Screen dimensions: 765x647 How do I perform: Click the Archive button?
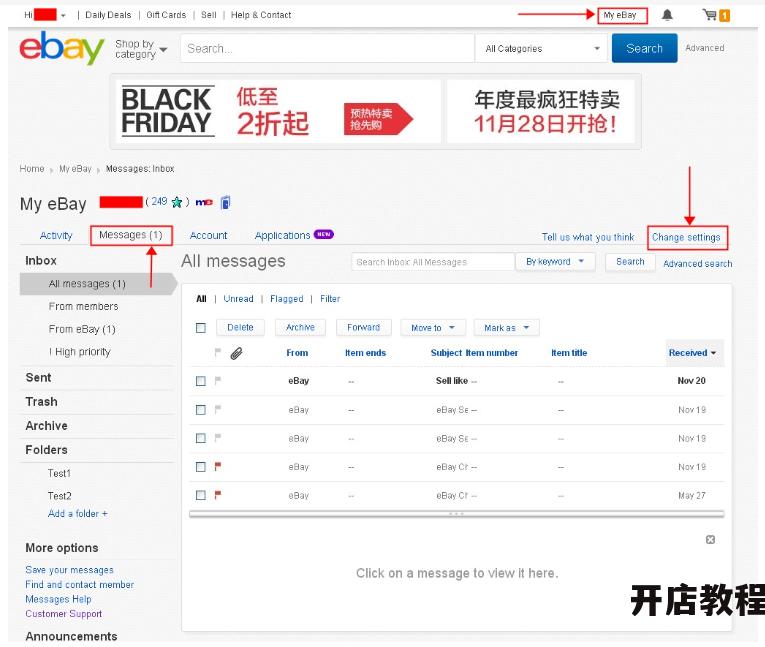(x=300, y=327)
